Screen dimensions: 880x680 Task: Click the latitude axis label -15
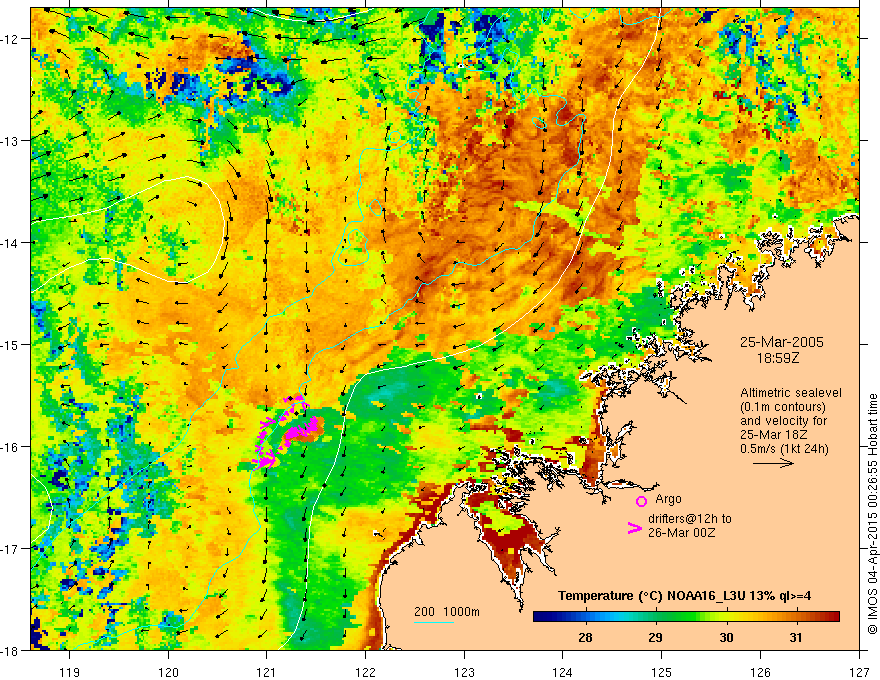pos(10,344)
